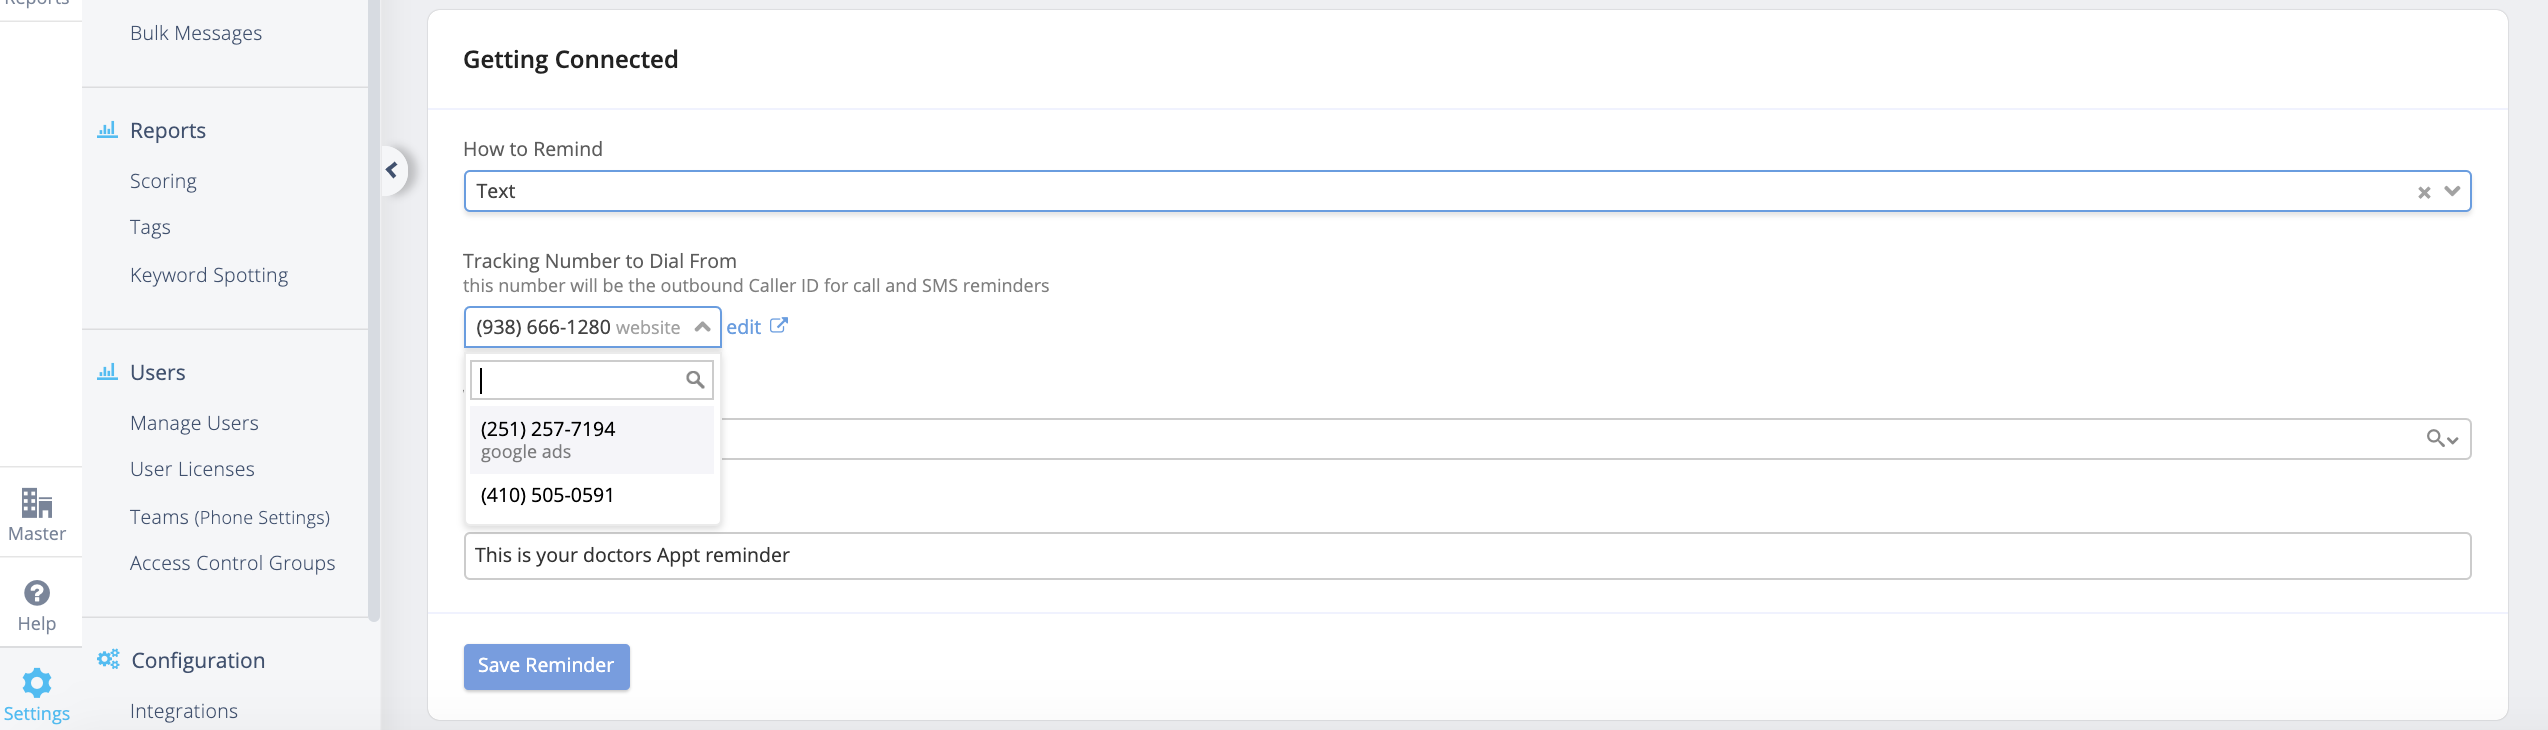2548x730 pixels.
Task: Open Help question mark icon
Action: tap(37, 593)
